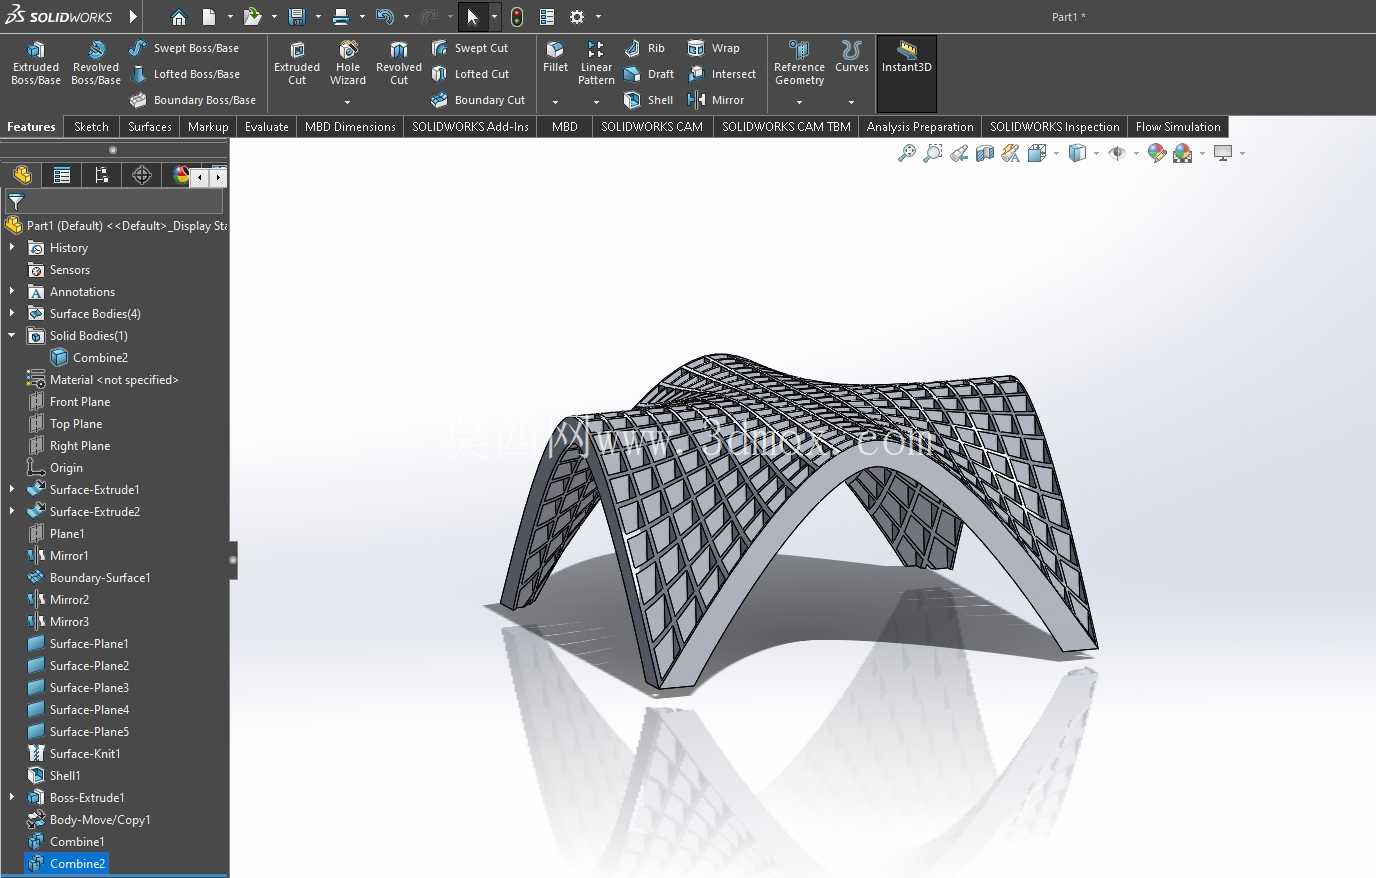The width and height of the screenshot is (1376, 878).
Task: Select the Fillet tool icon
Action: click(x=555, y=57)
